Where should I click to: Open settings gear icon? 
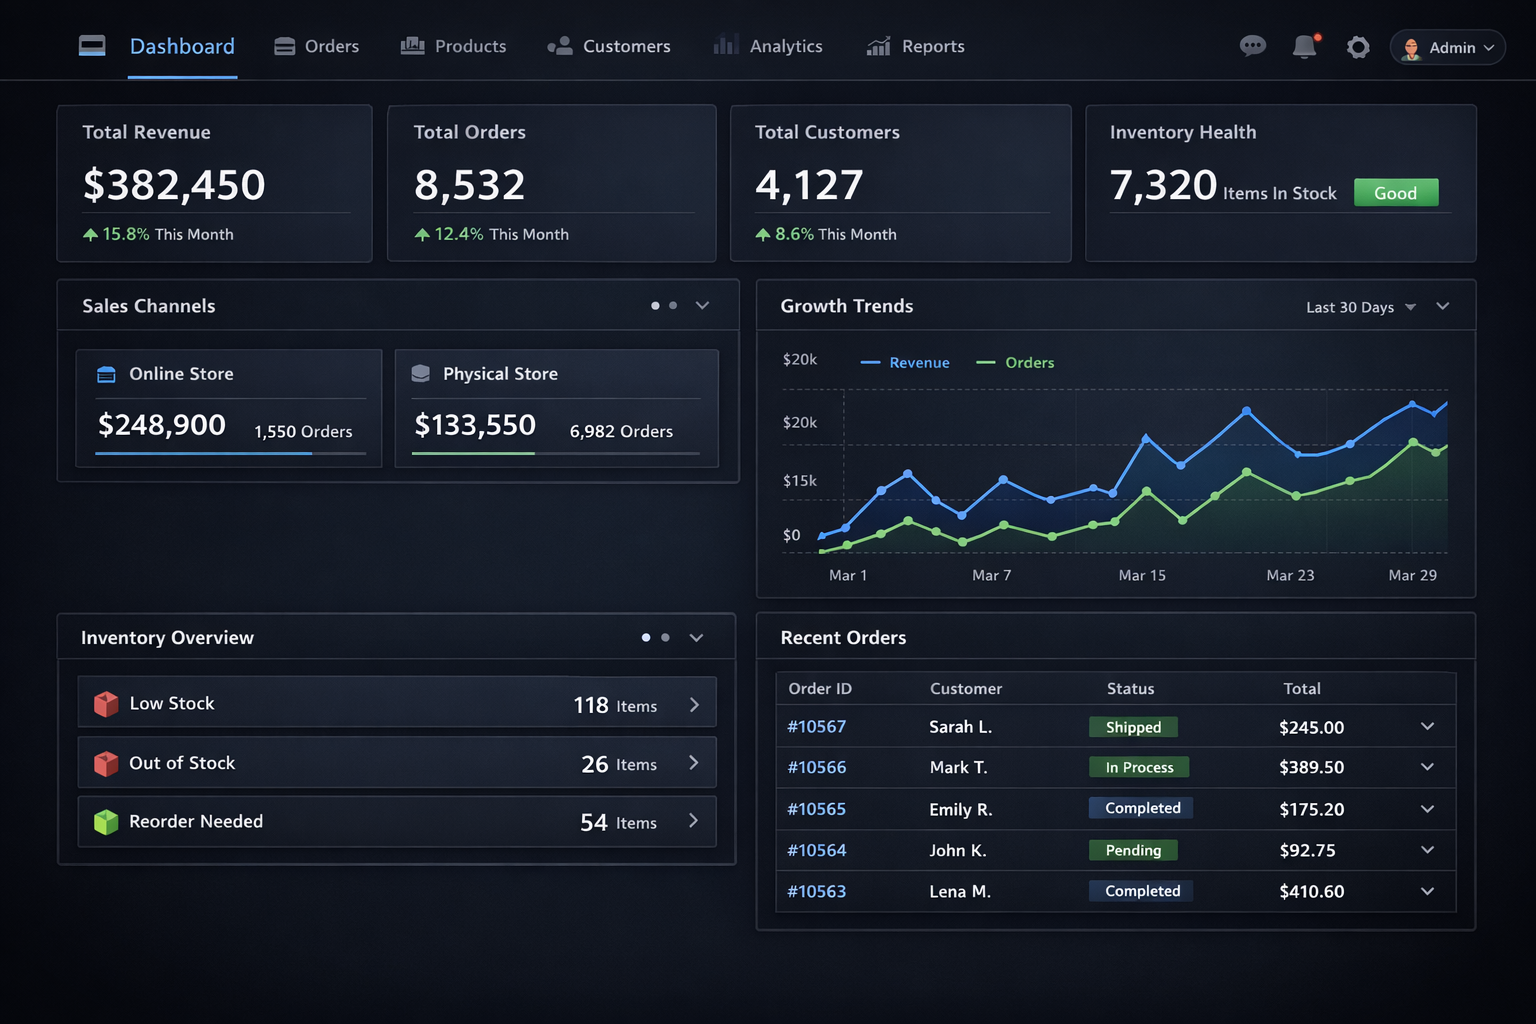pyautogui.click(x=1357, y=47)
